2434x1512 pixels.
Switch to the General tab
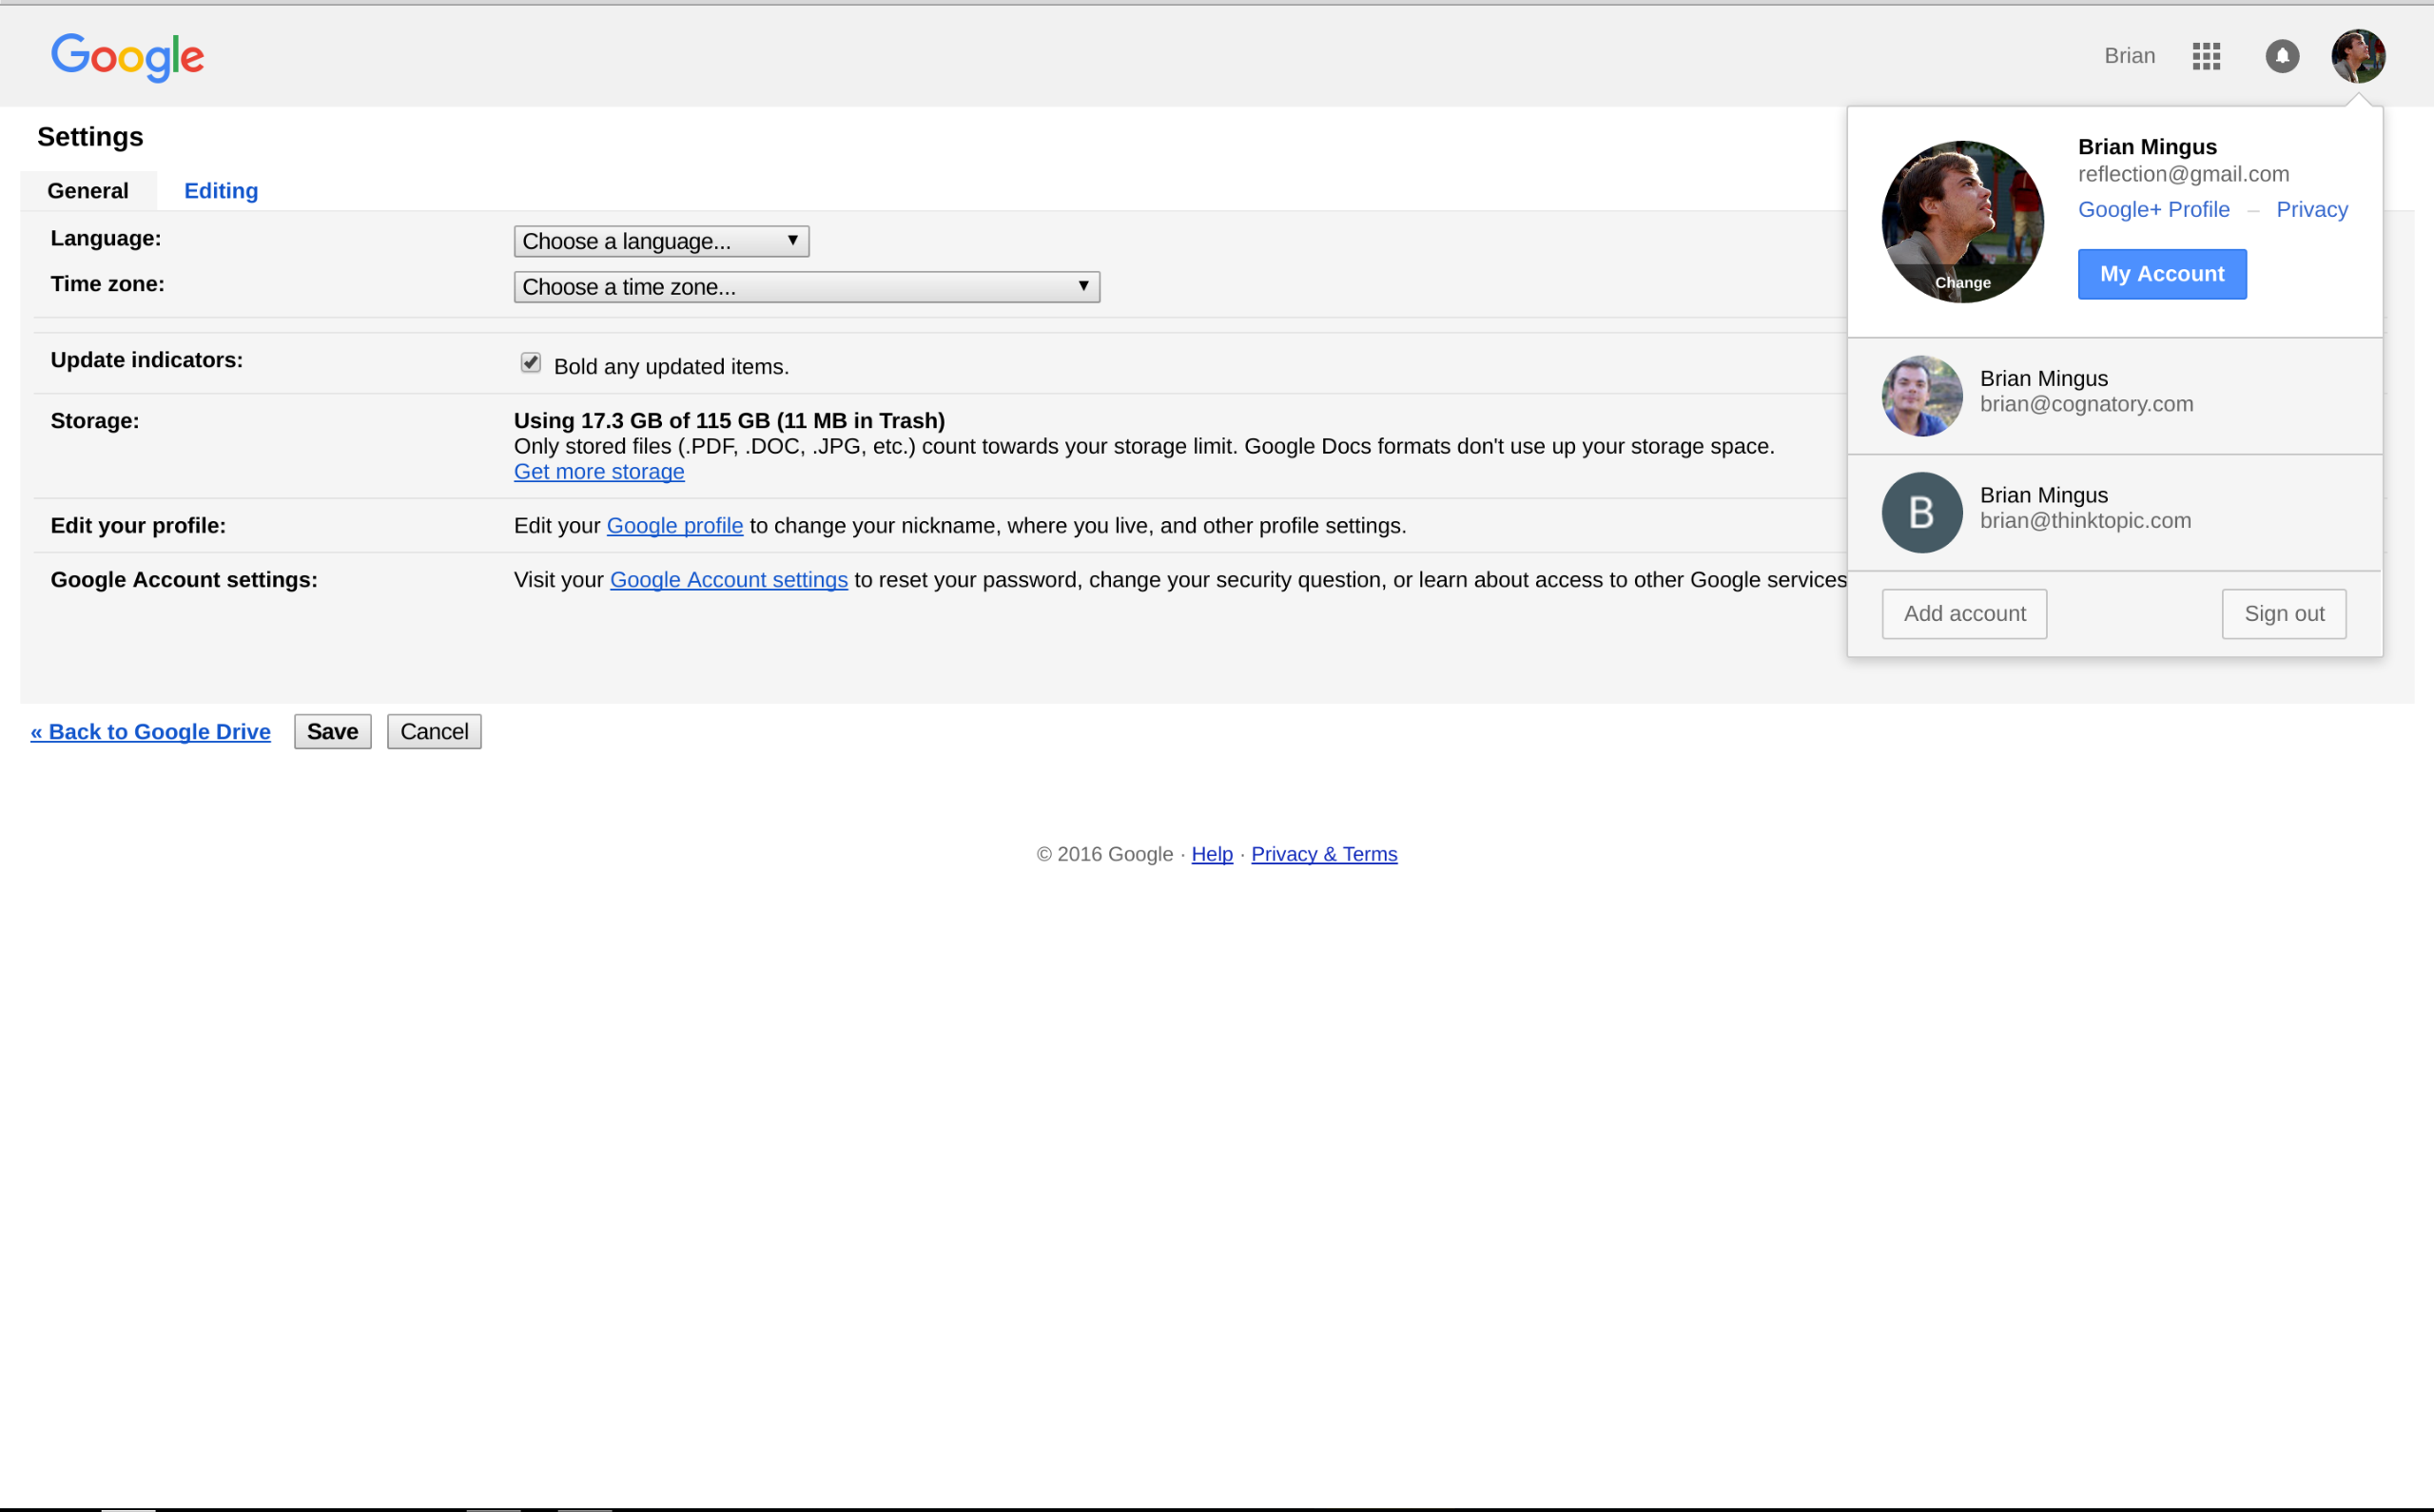click(x=88, y=191)
